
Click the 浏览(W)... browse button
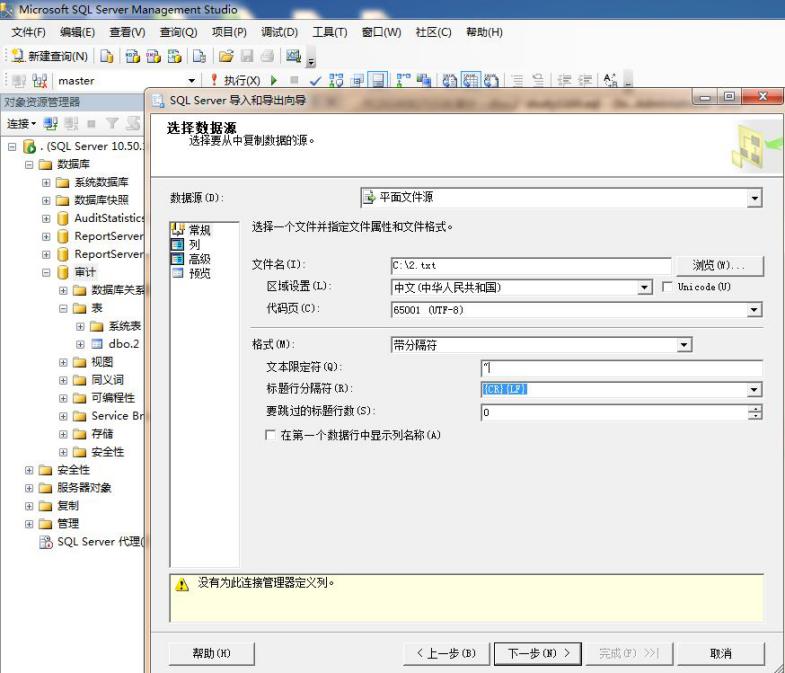(719, 266)
